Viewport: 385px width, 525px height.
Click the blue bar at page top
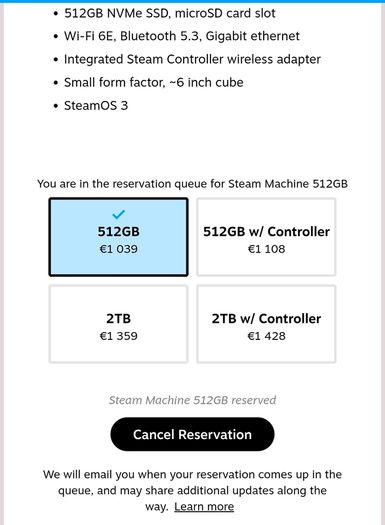(192, 1)
